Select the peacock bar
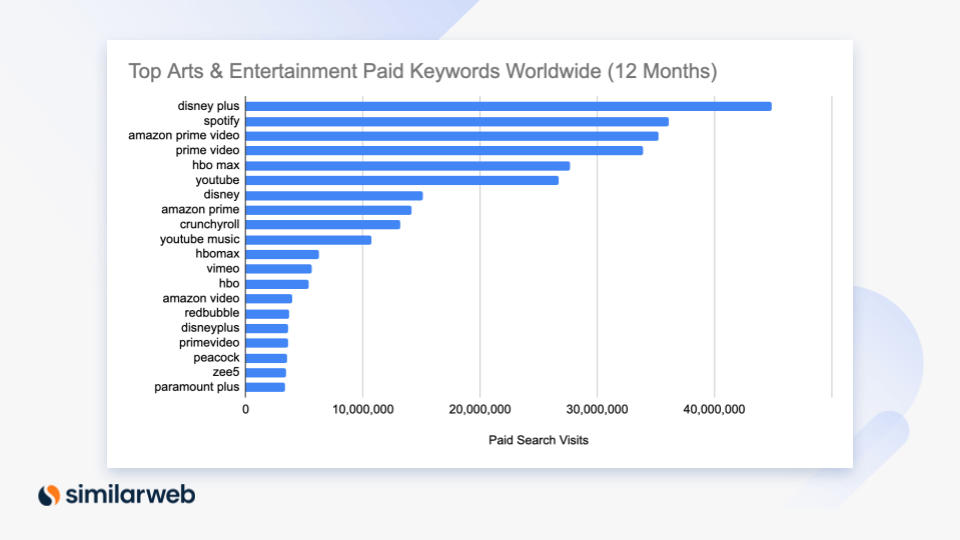 (x=266, y=358)
